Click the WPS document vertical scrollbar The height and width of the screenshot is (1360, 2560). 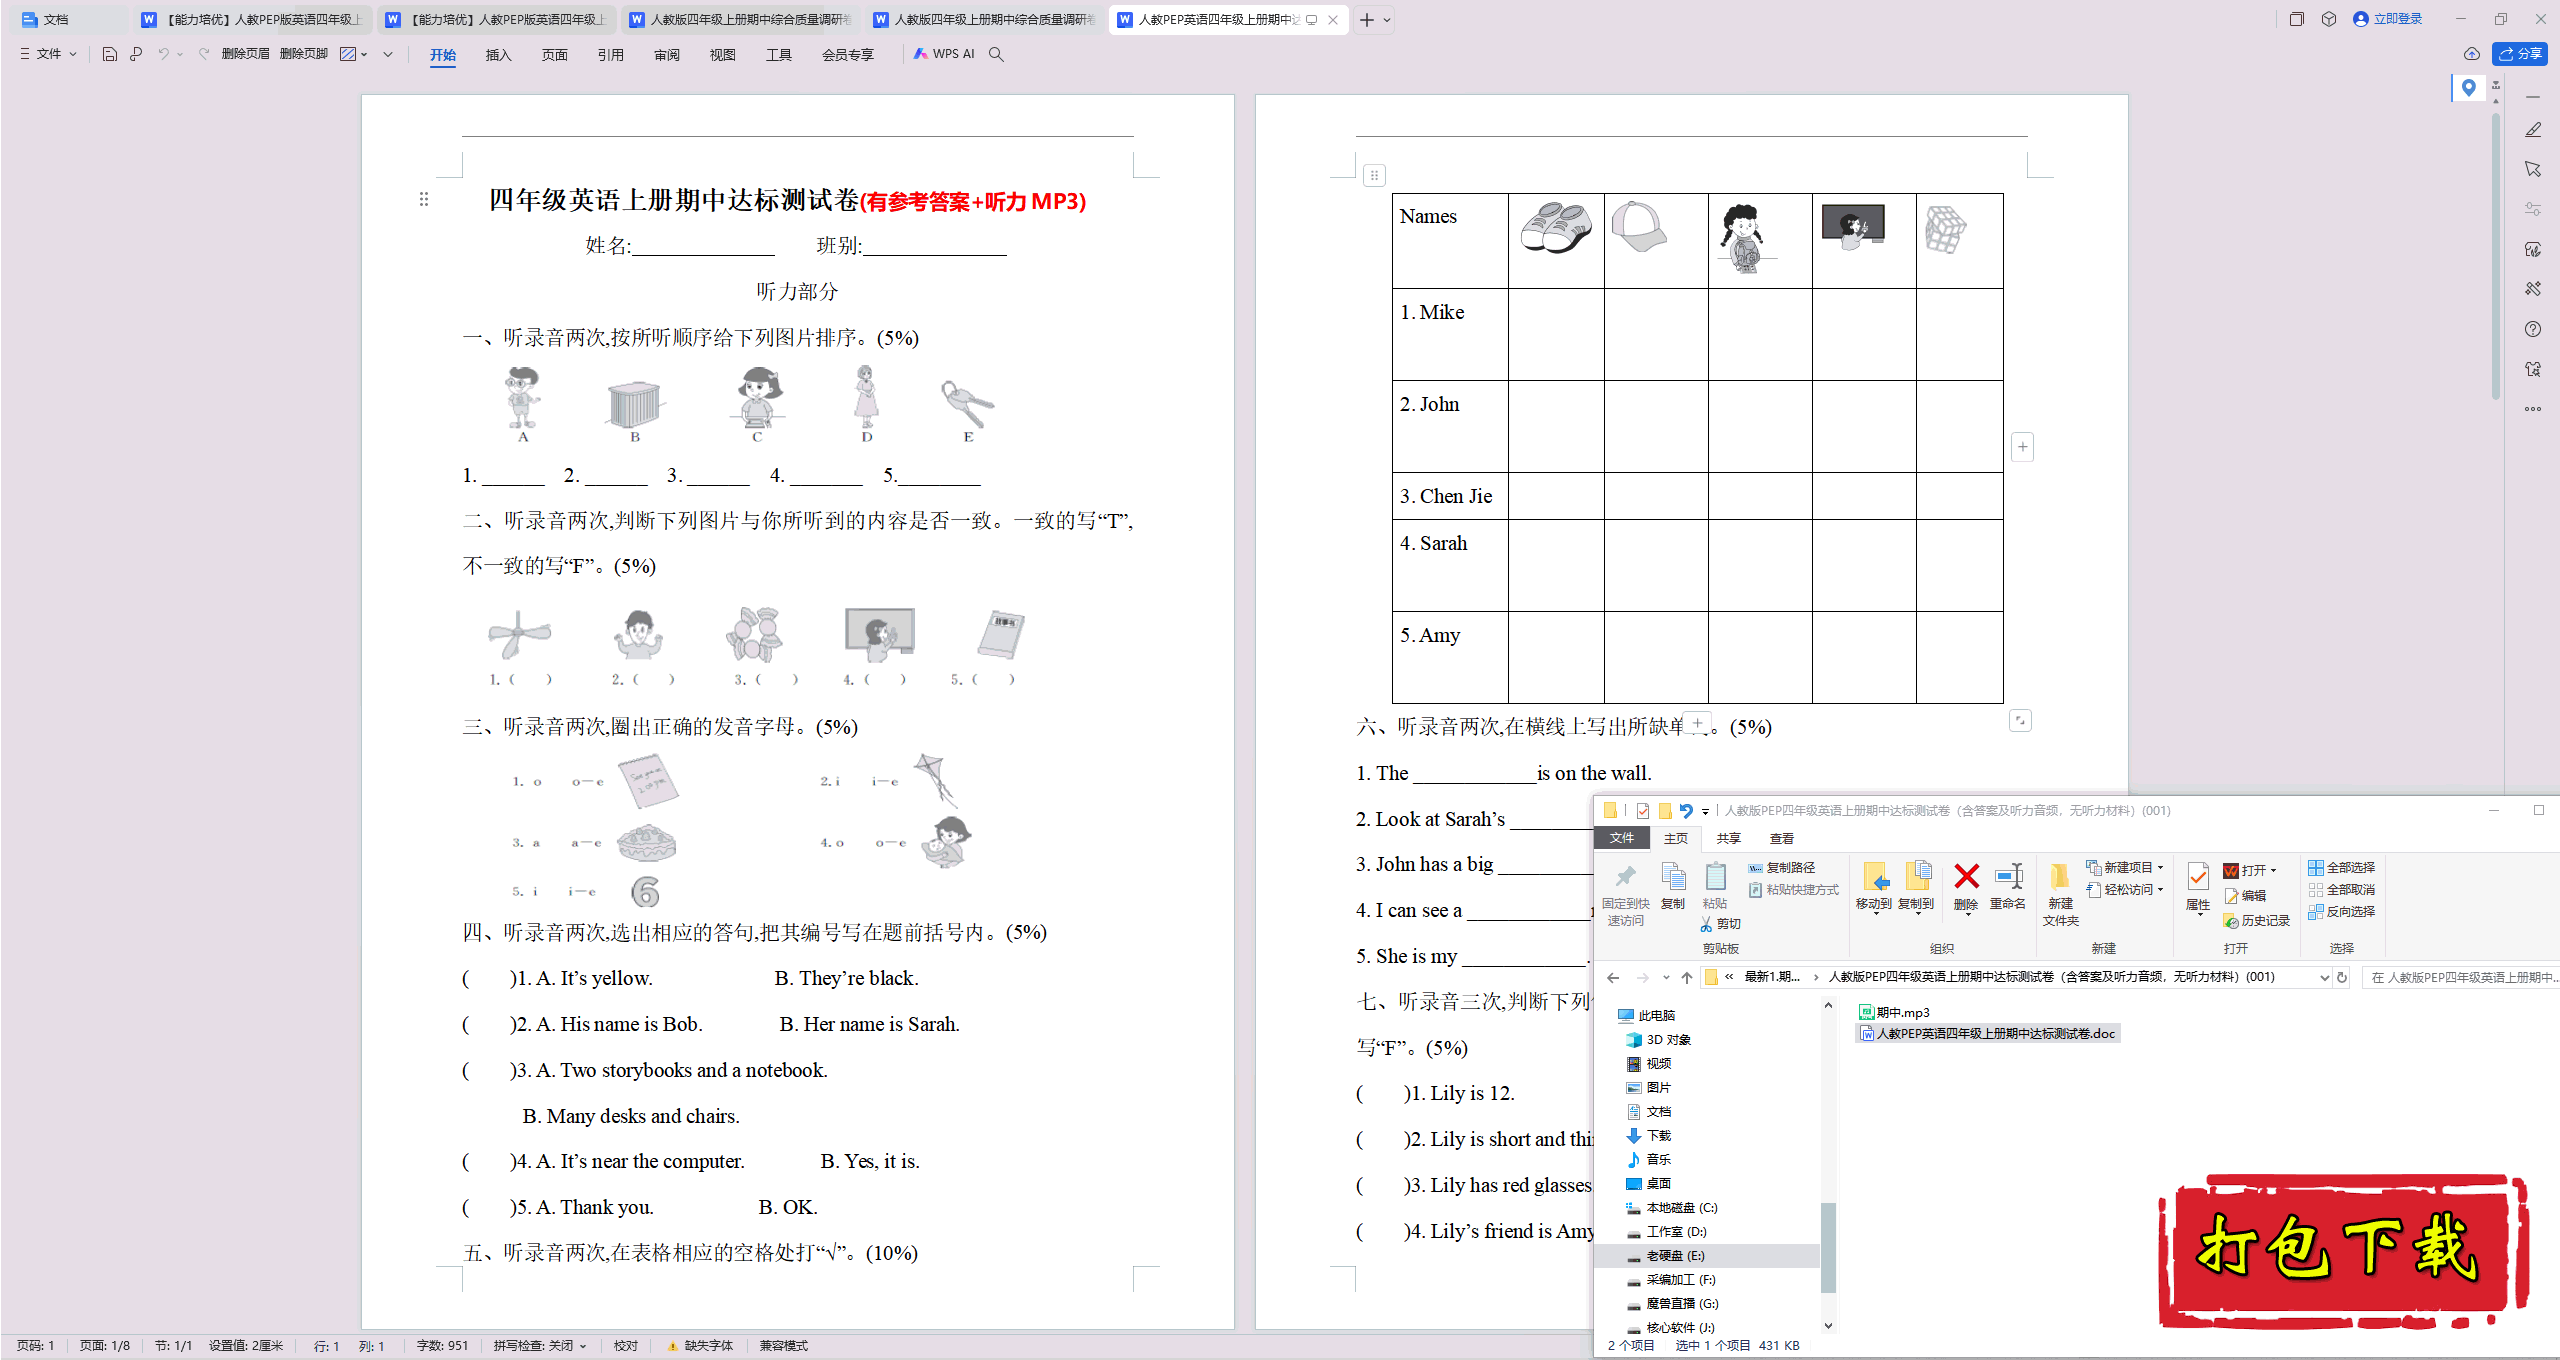[2496, 256]
